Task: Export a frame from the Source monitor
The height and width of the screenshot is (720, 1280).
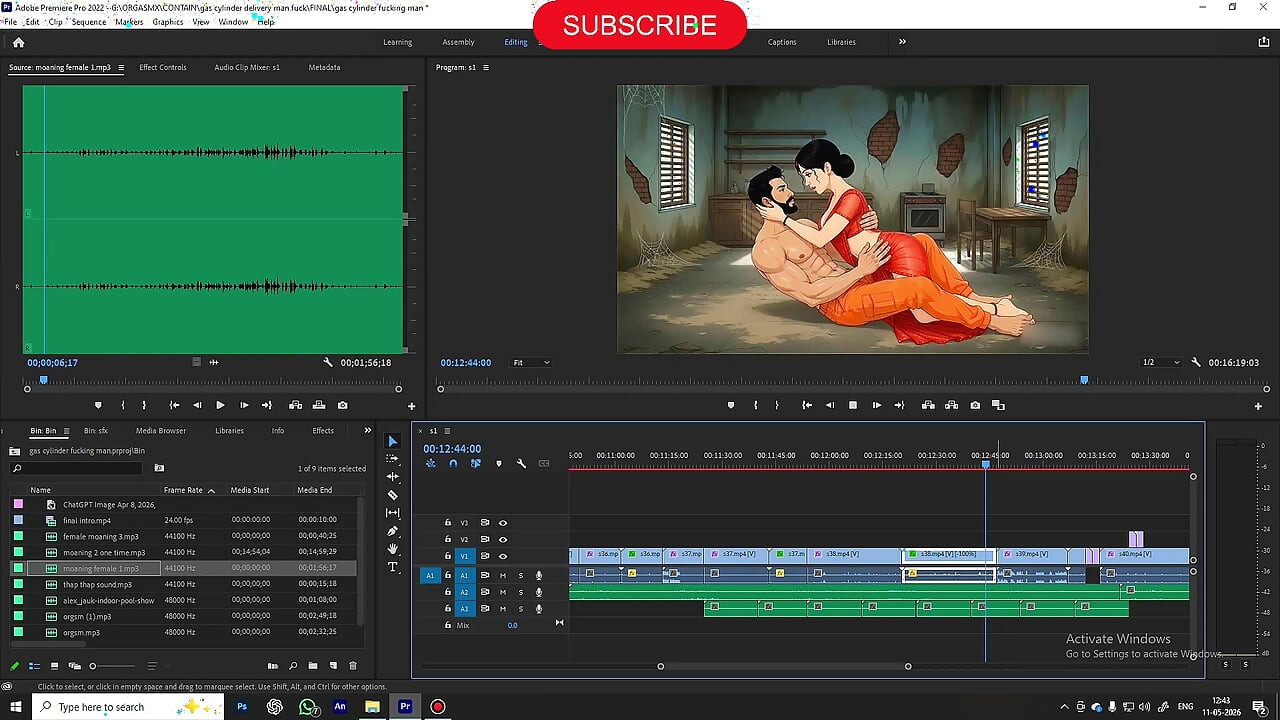Action: click(x=342, y=405)
